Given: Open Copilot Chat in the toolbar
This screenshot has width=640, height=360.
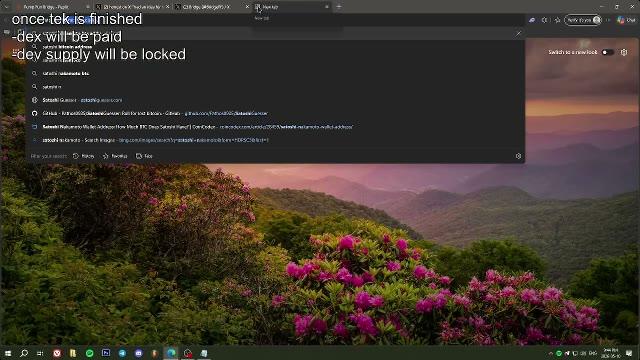Looking at the screenshot, I should tap(626, 20).
